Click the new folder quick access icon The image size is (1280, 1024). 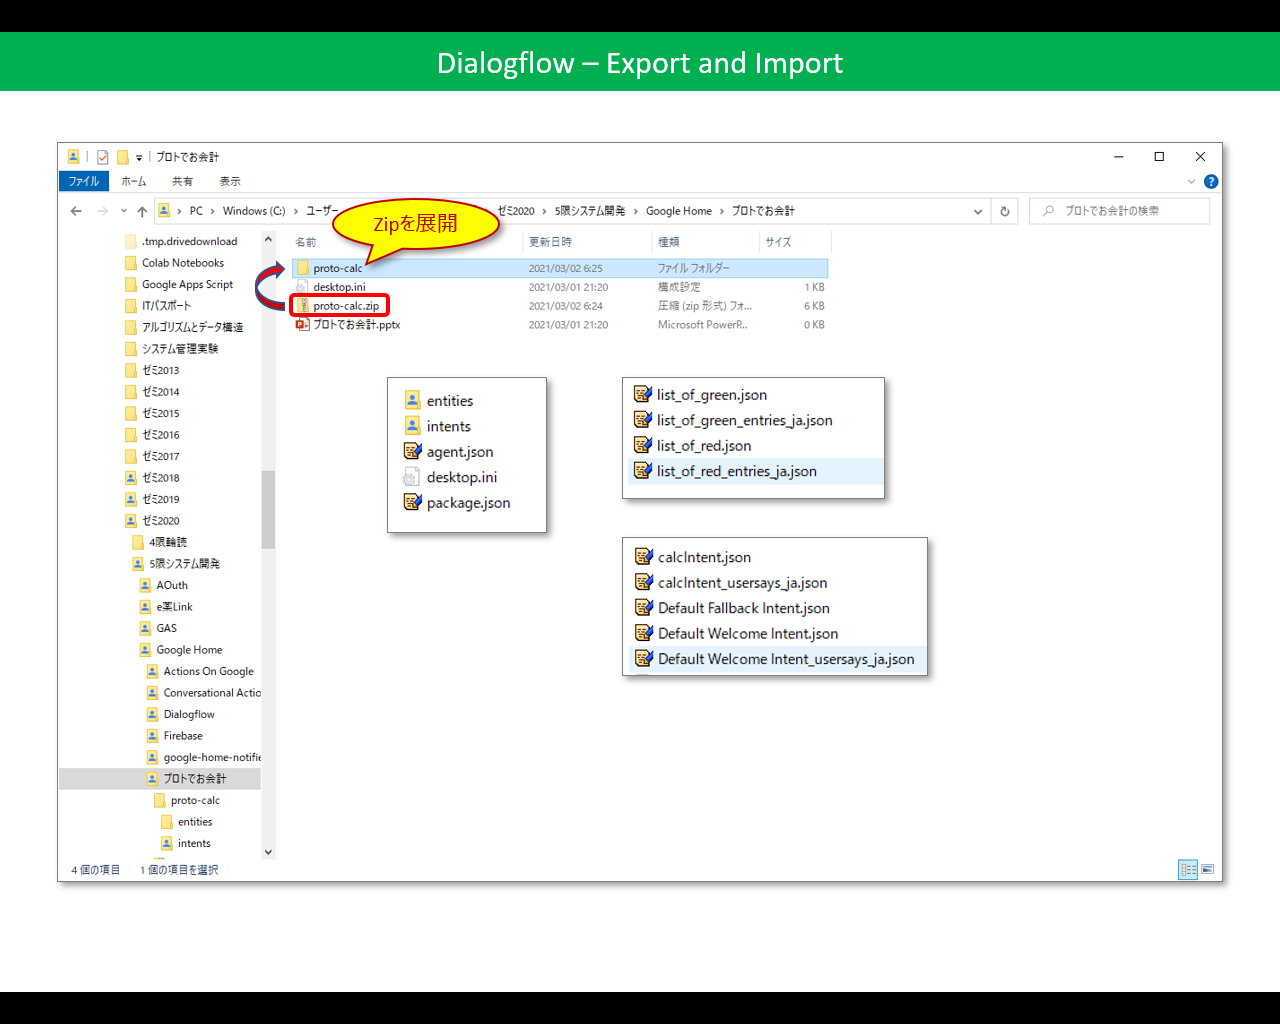pos(123,157)
